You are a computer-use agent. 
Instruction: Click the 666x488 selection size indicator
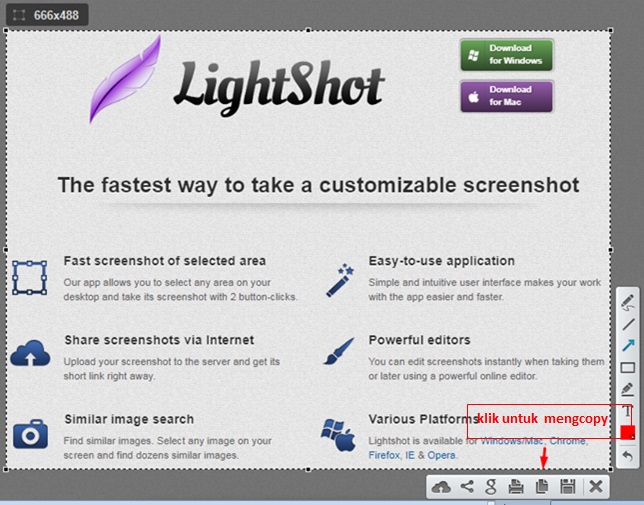(47, 15)
